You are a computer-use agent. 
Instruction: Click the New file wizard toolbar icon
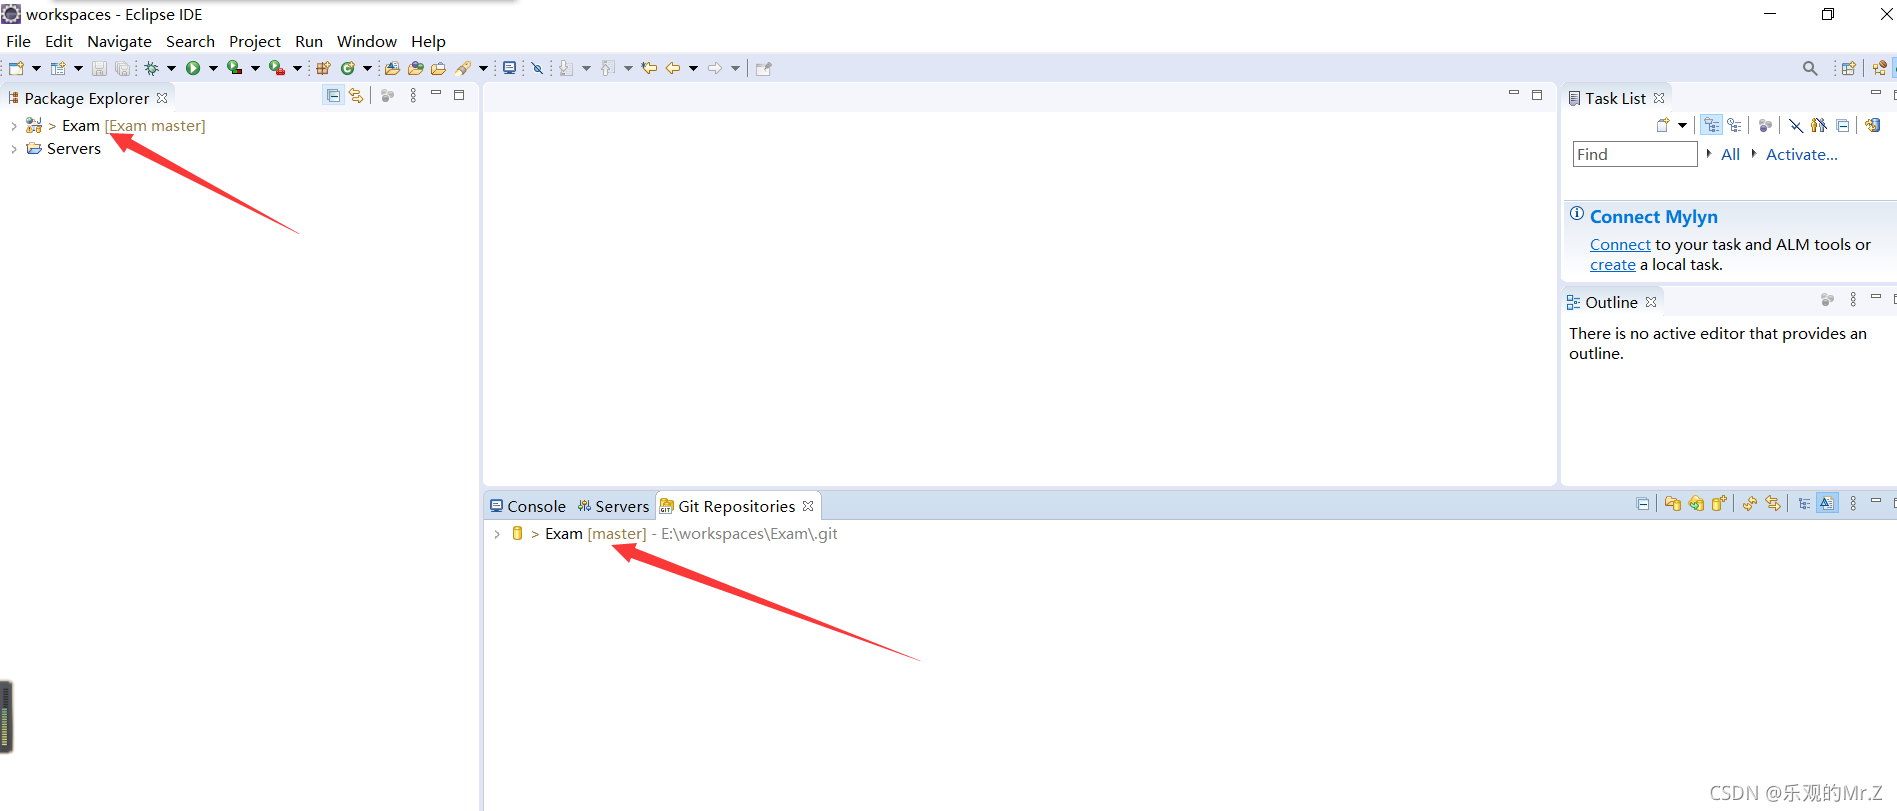pos(16,68)
